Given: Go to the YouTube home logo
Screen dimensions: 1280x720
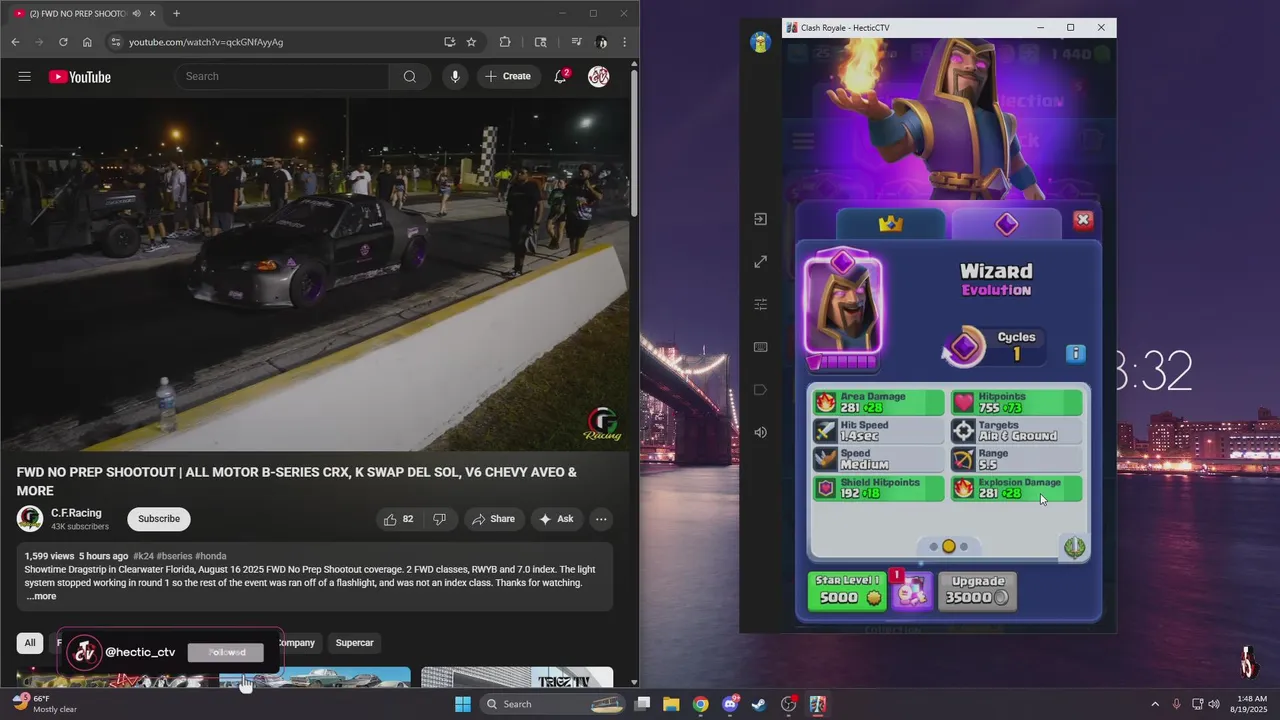Looking at the screenshot, I should (x=79, y=77).
